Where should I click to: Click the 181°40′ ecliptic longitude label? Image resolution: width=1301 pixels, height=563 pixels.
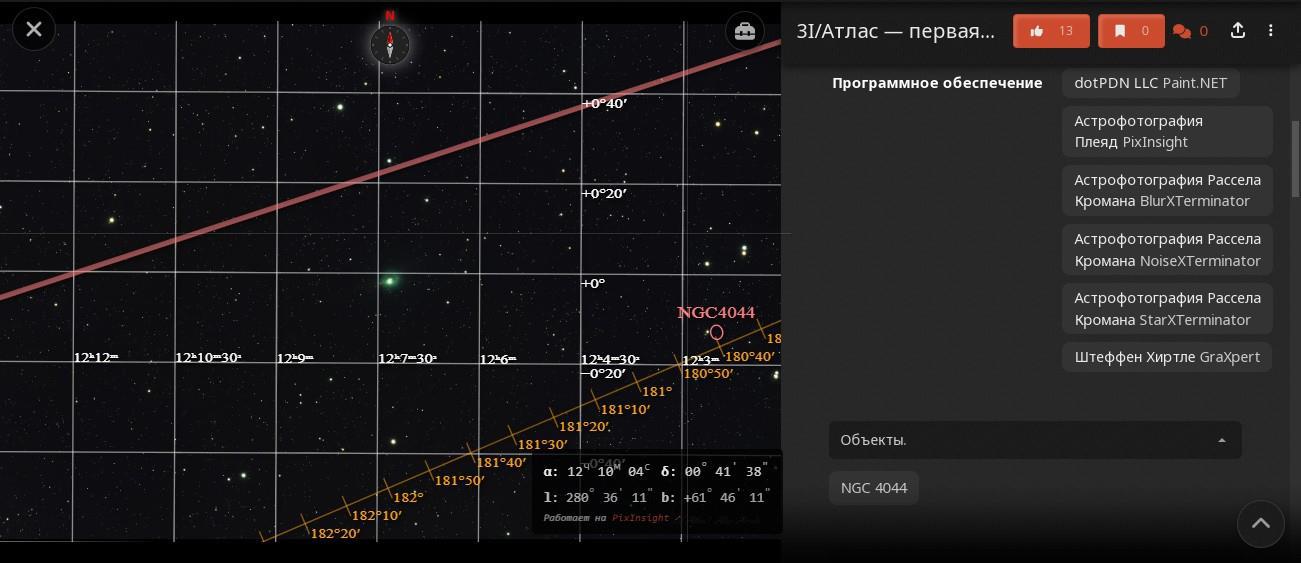[501, 462]
